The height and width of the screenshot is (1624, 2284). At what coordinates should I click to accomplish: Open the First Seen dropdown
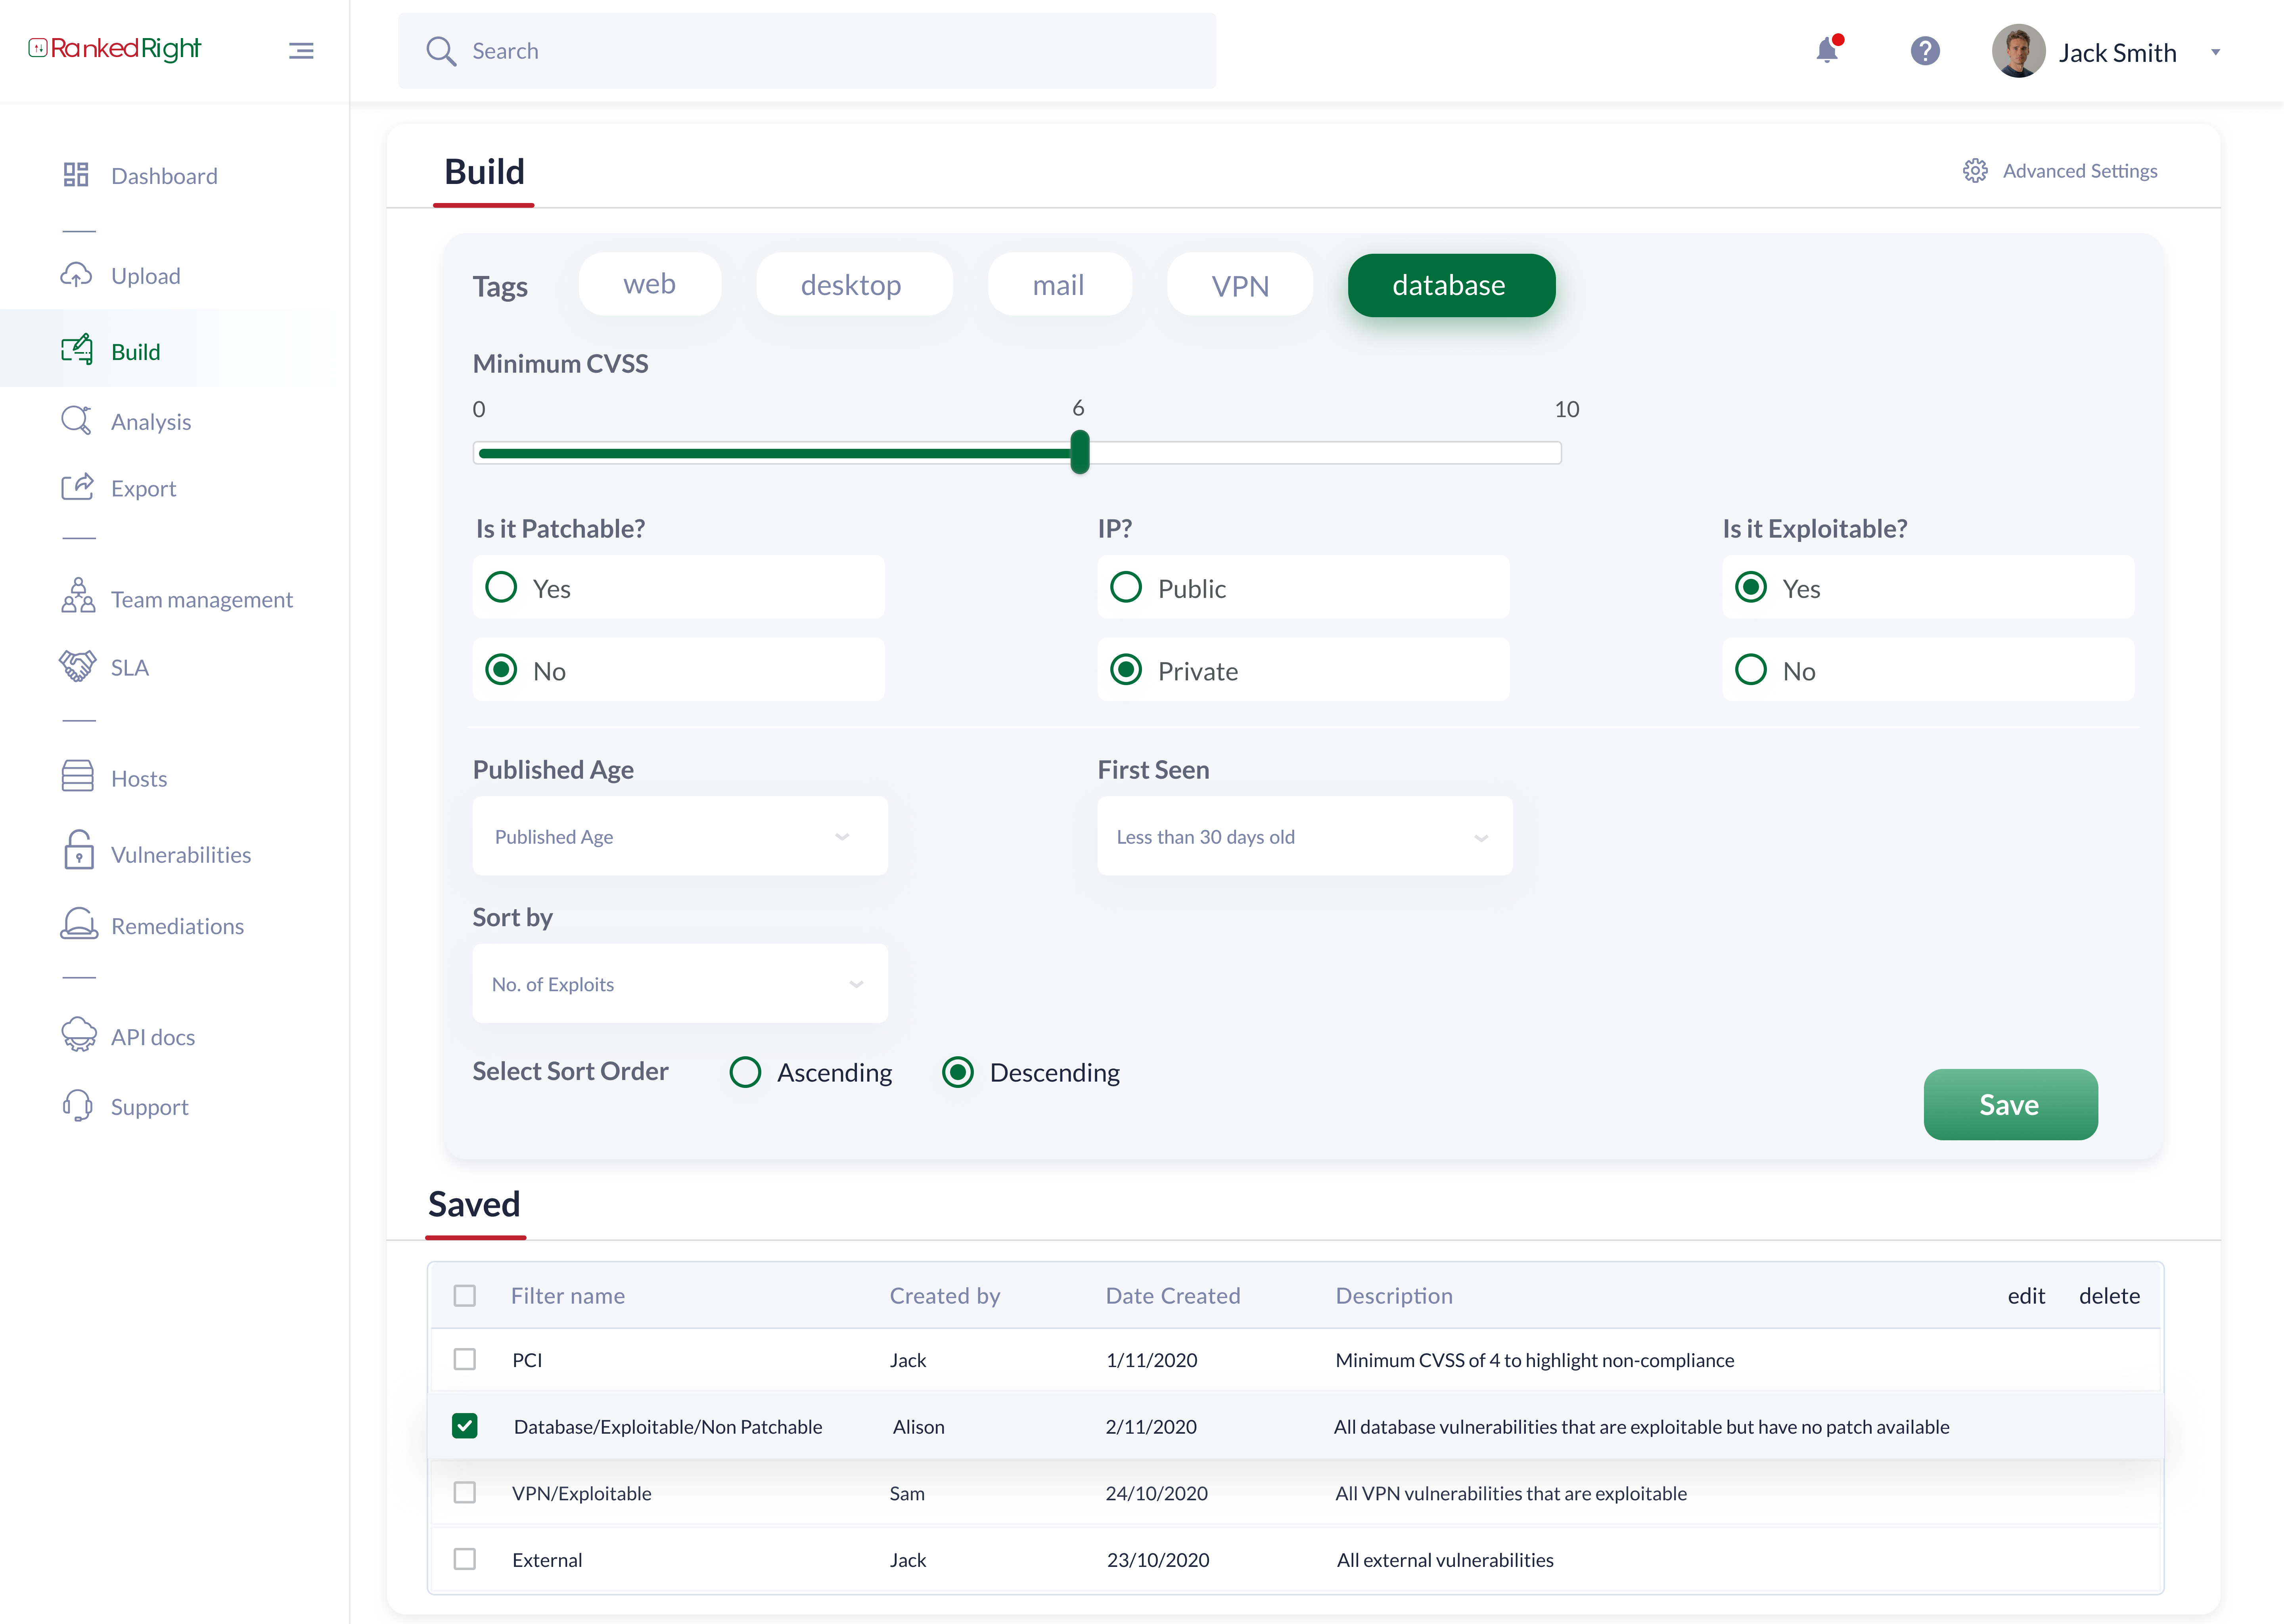point(1304,836)
